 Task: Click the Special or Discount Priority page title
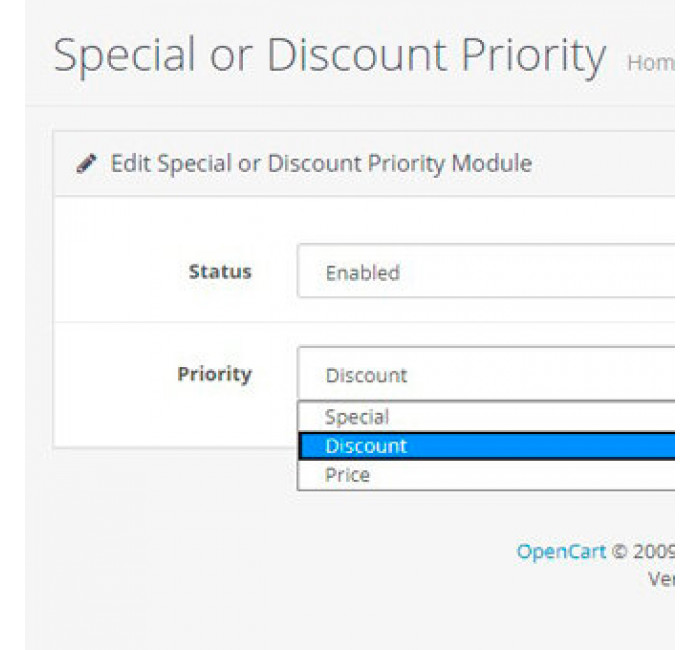[x=329, y=56]
